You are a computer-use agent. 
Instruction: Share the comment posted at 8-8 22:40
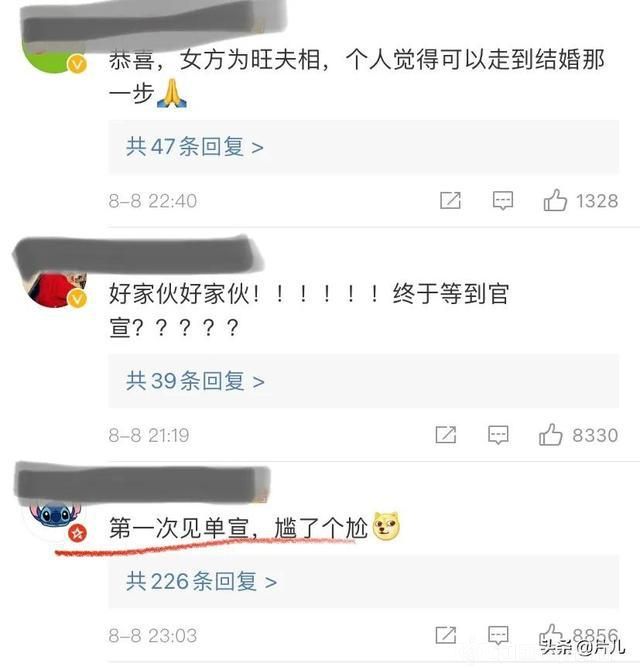450,200
